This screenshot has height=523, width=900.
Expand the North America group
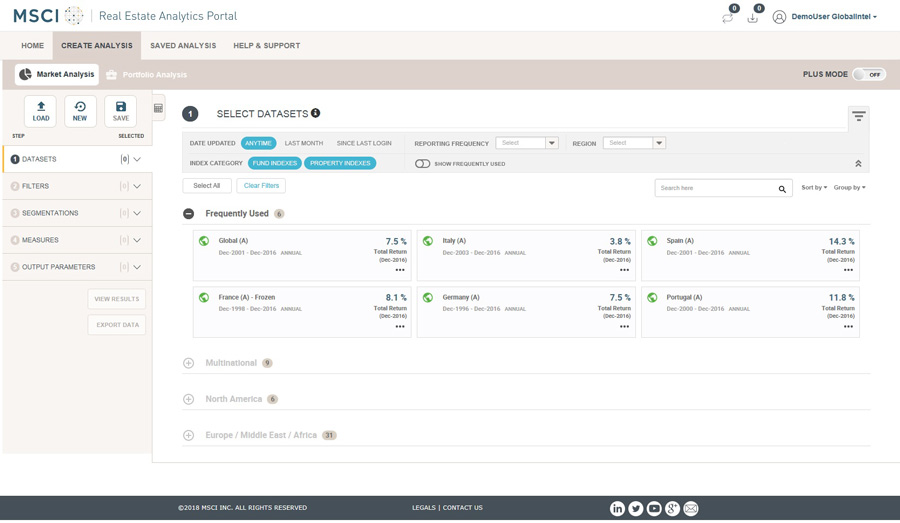pyautogui.click(x=188, y=399)
